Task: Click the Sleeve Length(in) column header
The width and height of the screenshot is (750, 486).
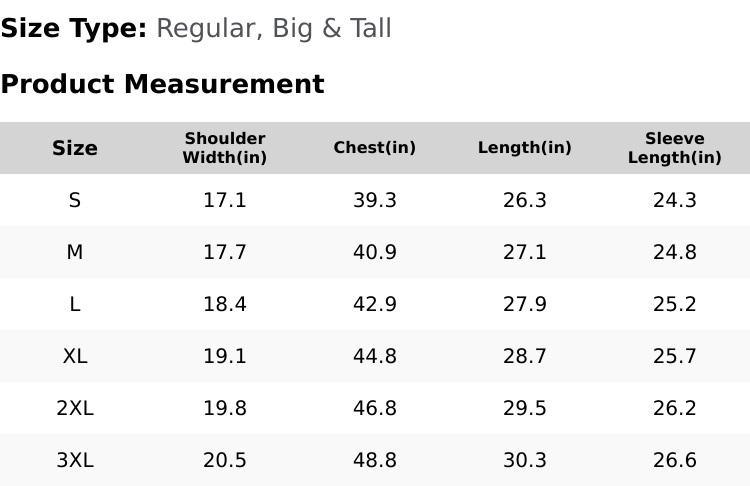Action: click(675, 148)
